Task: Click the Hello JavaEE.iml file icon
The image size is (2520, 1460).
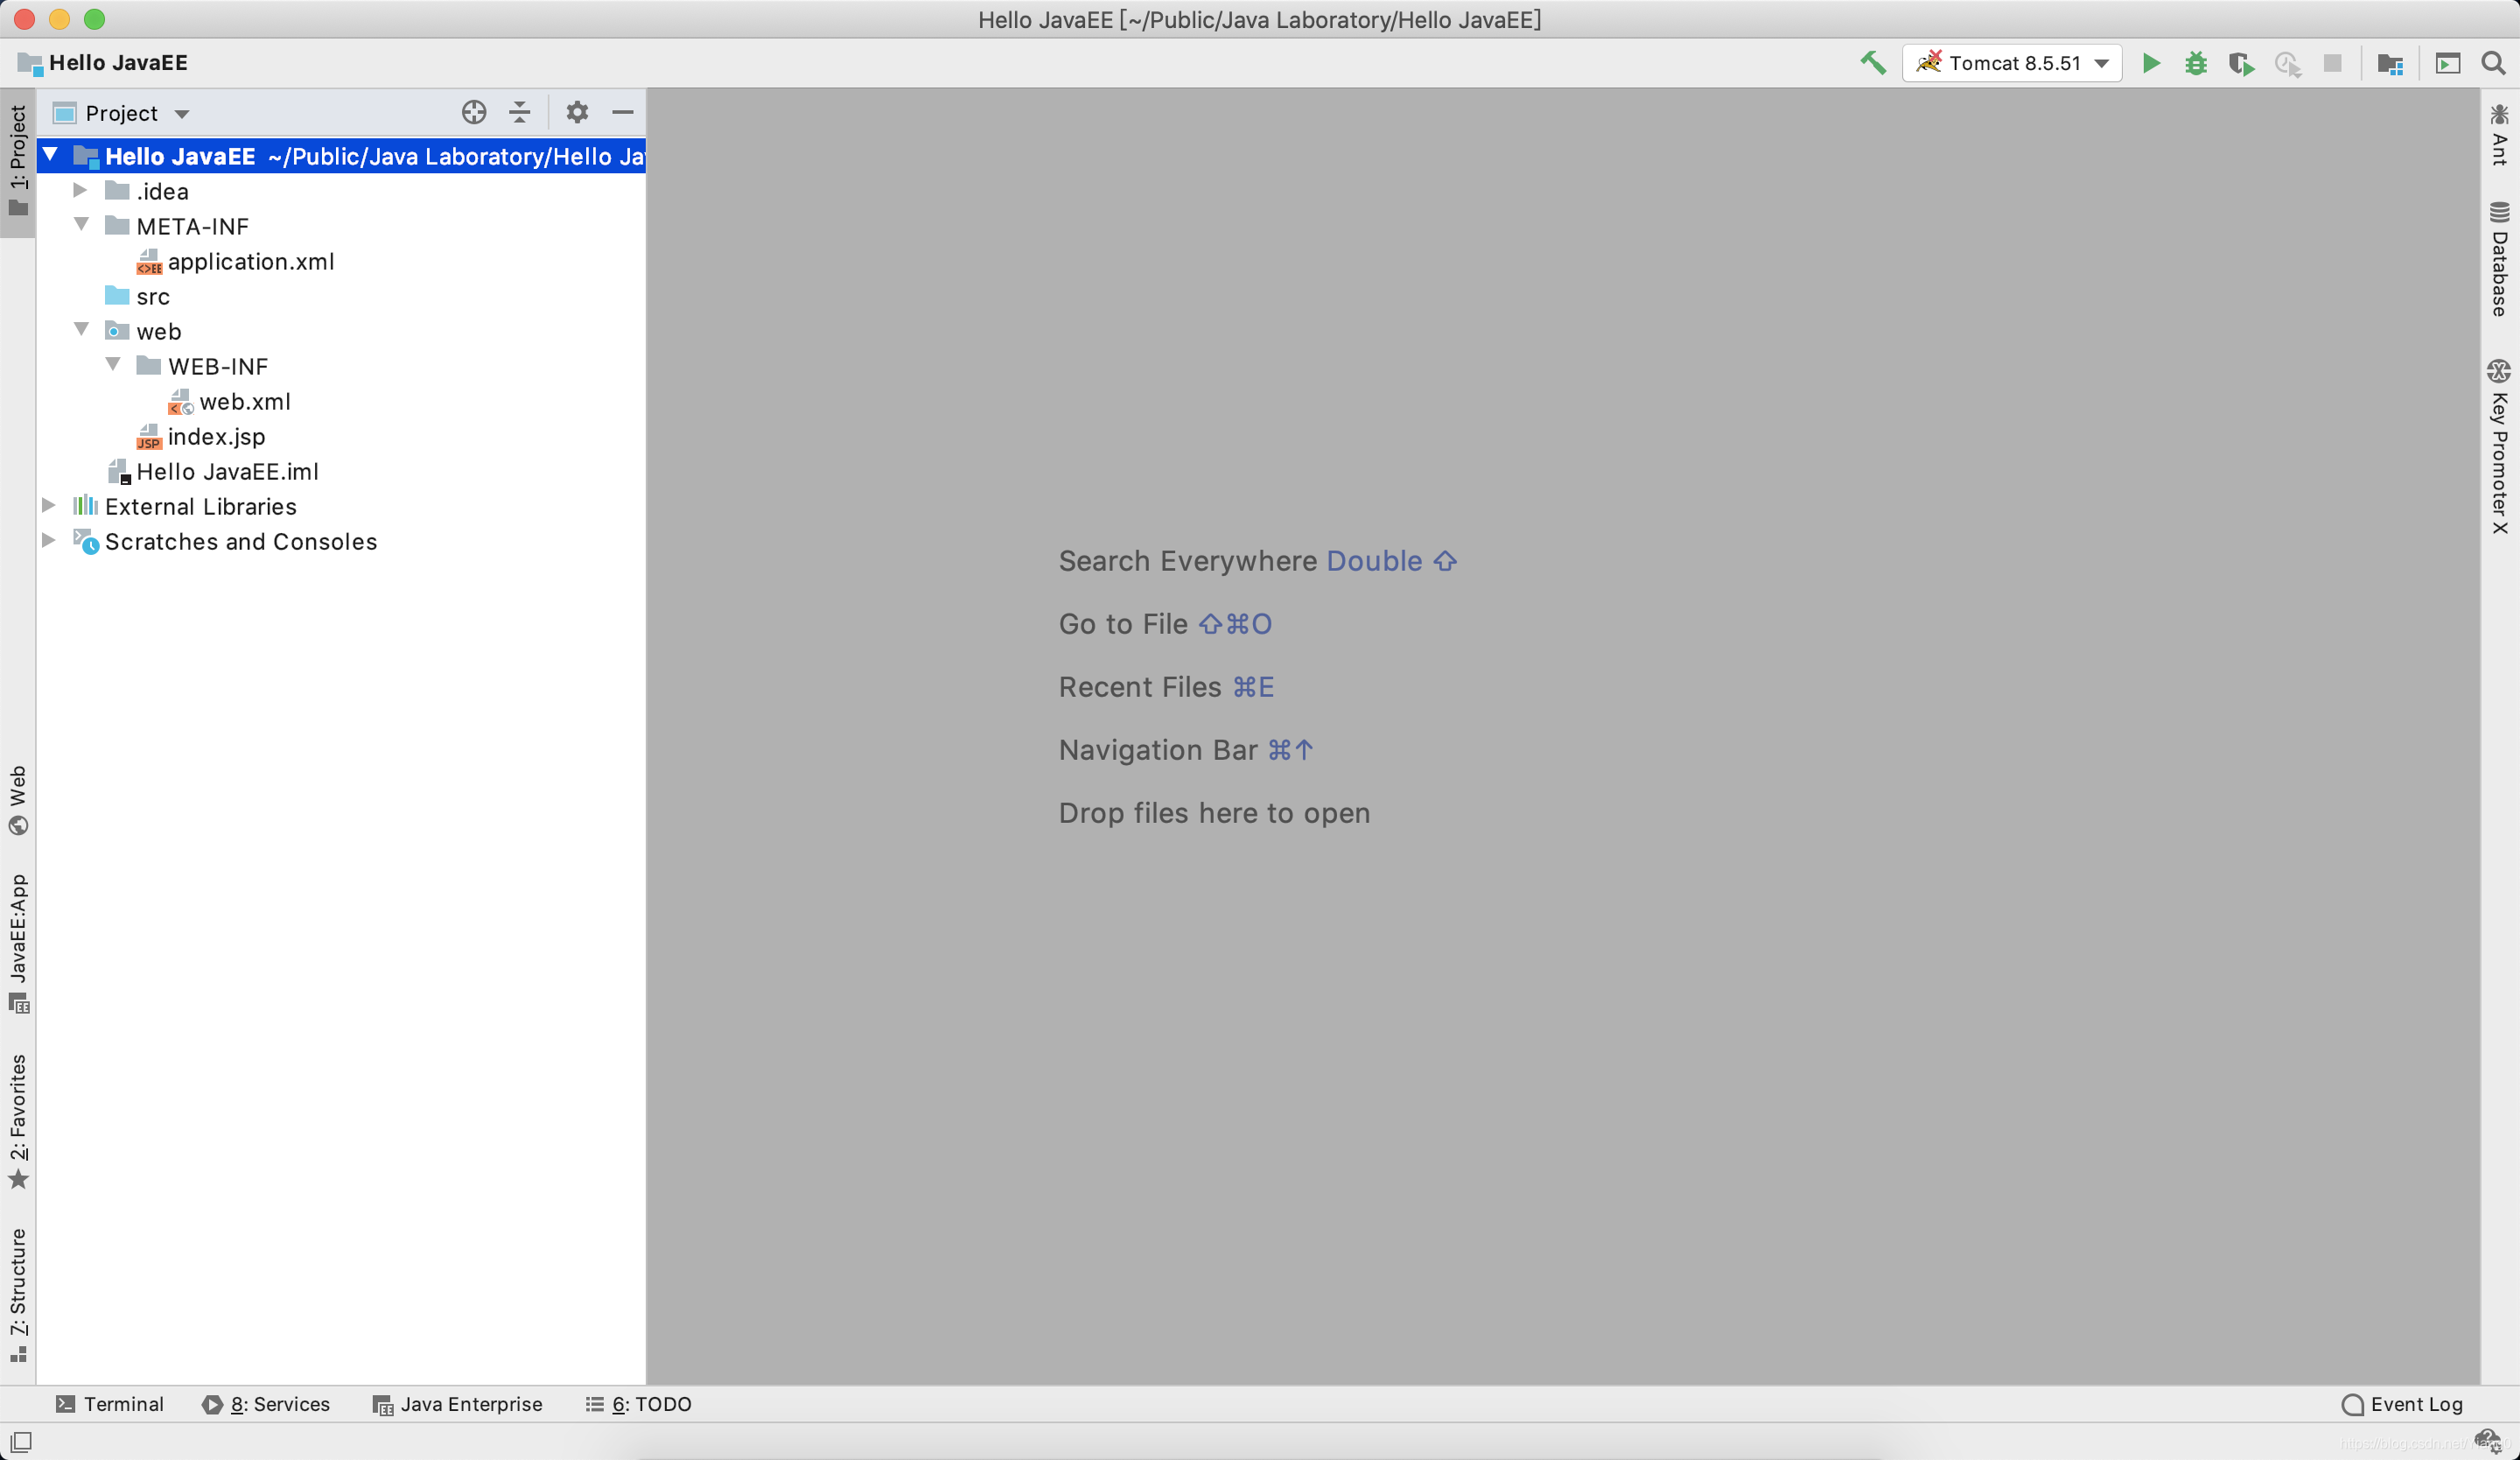Action: pos(119,471)
